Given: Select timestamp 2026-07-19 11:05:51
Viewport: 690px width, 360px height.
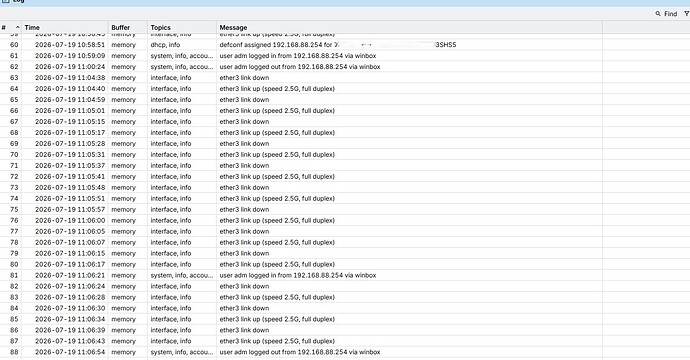Looking at the screenshot, I should (70, 198).
